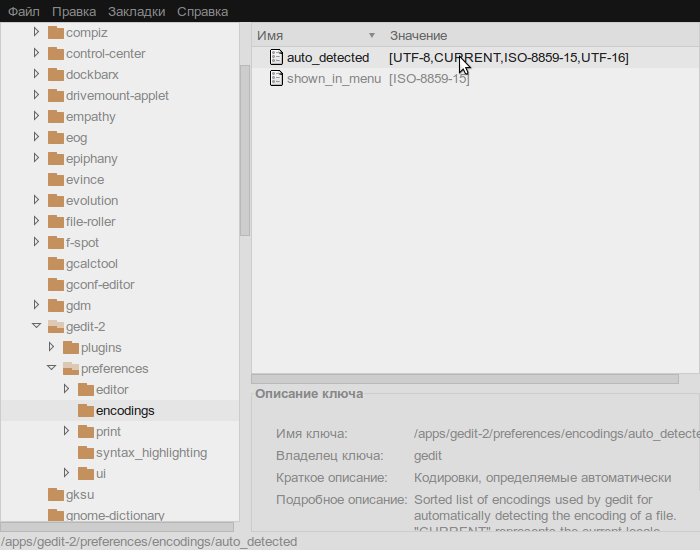Click the gconf-editor folder icon
The height and width of the screenshot is (550, 700).
click(56, 284)
